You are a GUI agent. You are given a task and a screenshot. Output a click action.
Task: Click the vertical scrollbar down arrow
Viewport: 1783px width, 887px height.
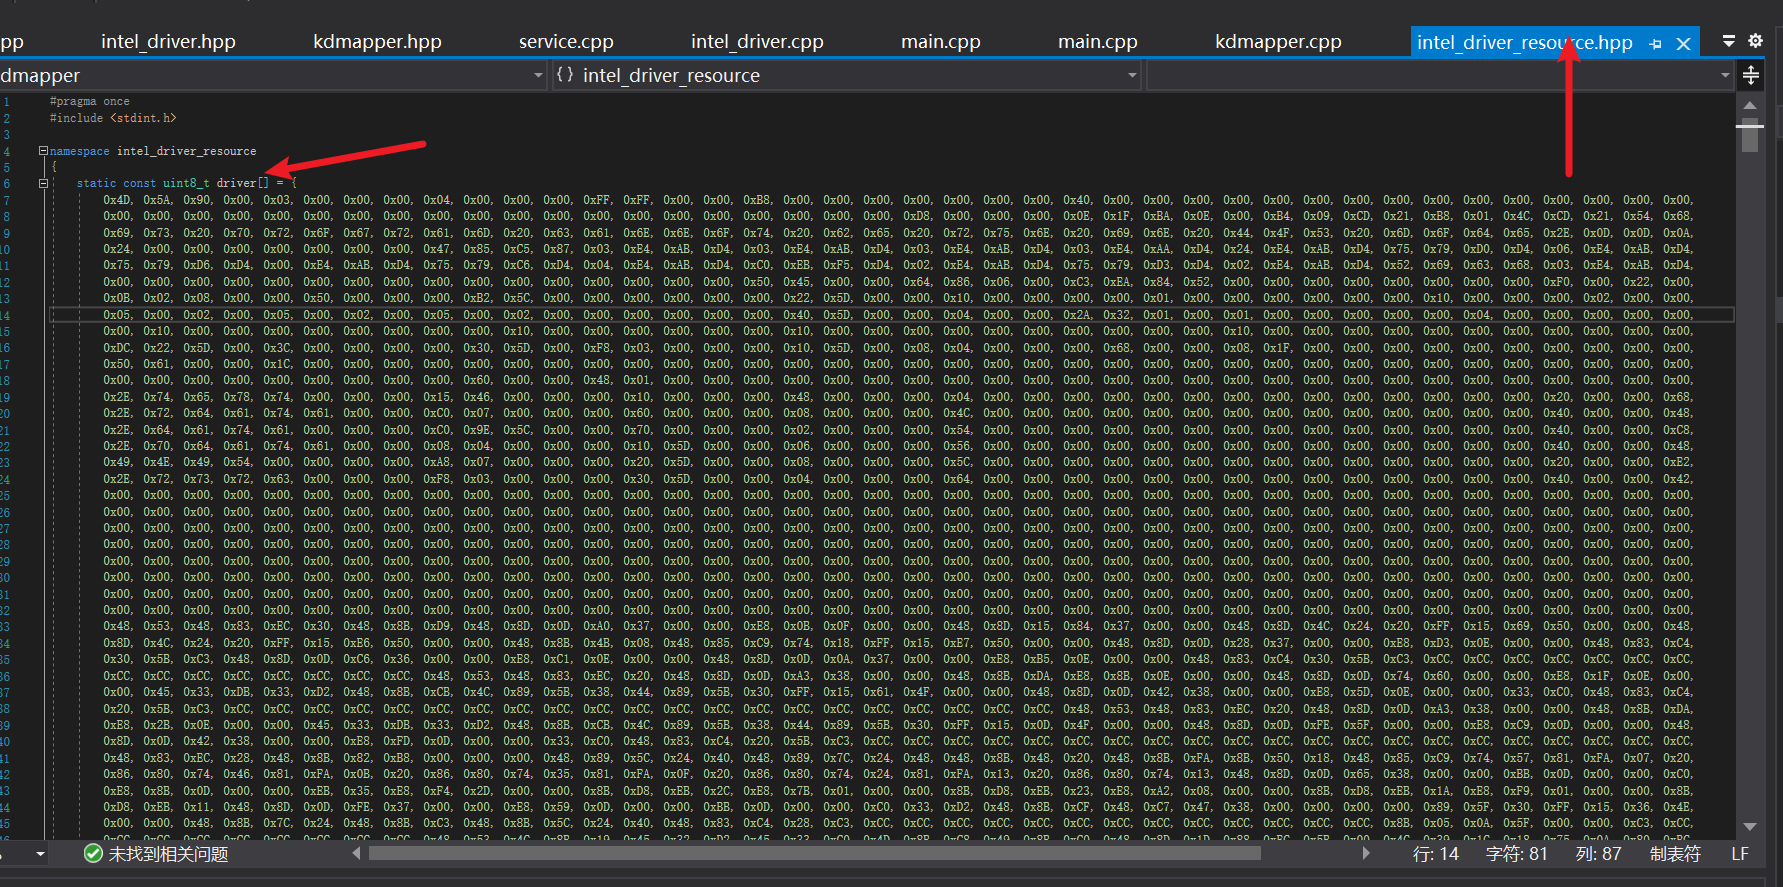tap(1749, 827)
